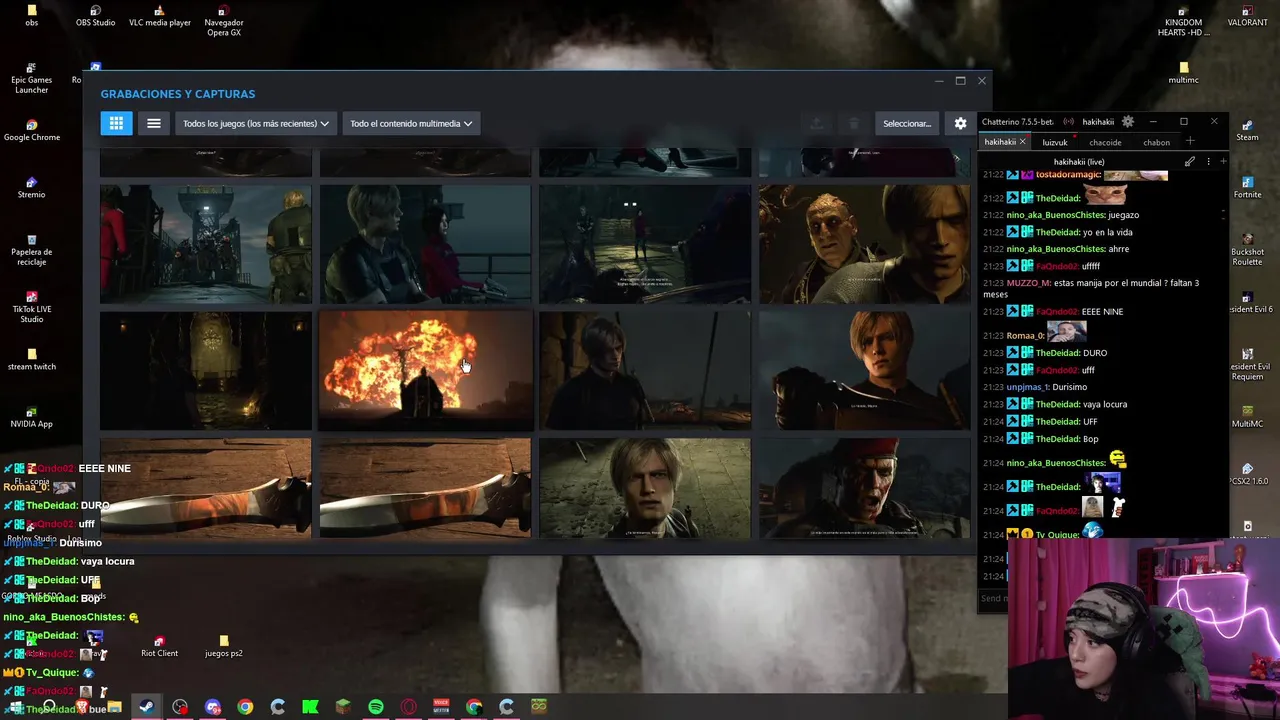Open Minecraft block icon on taskbar

[x=343, y=706]
